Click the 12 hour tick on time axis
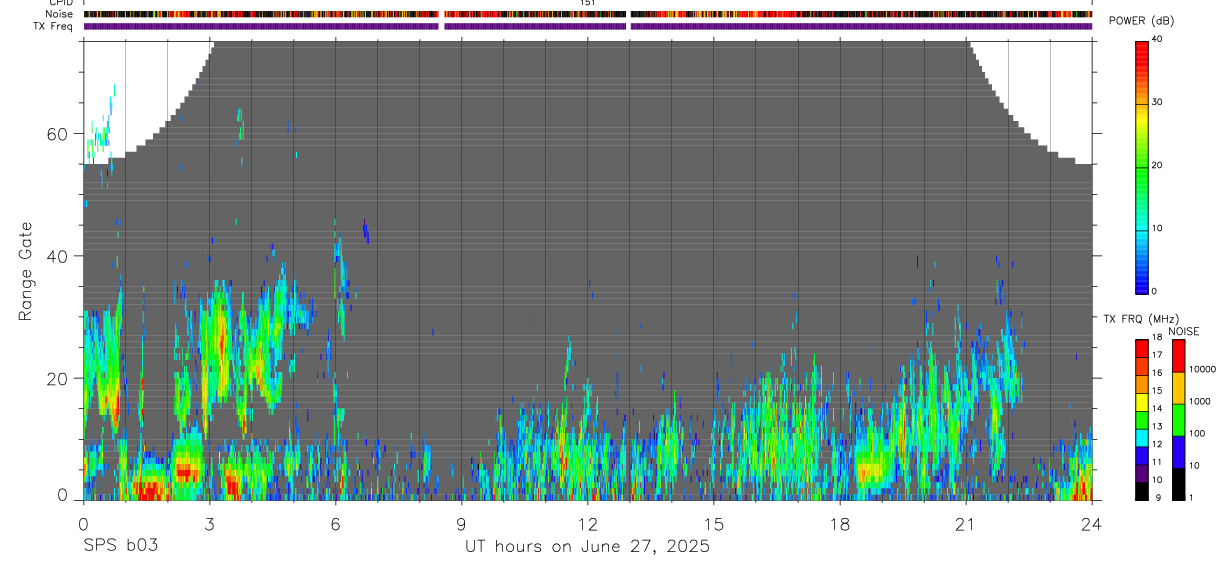Screen dimensions: 1228x567 [x=587, y=524]
